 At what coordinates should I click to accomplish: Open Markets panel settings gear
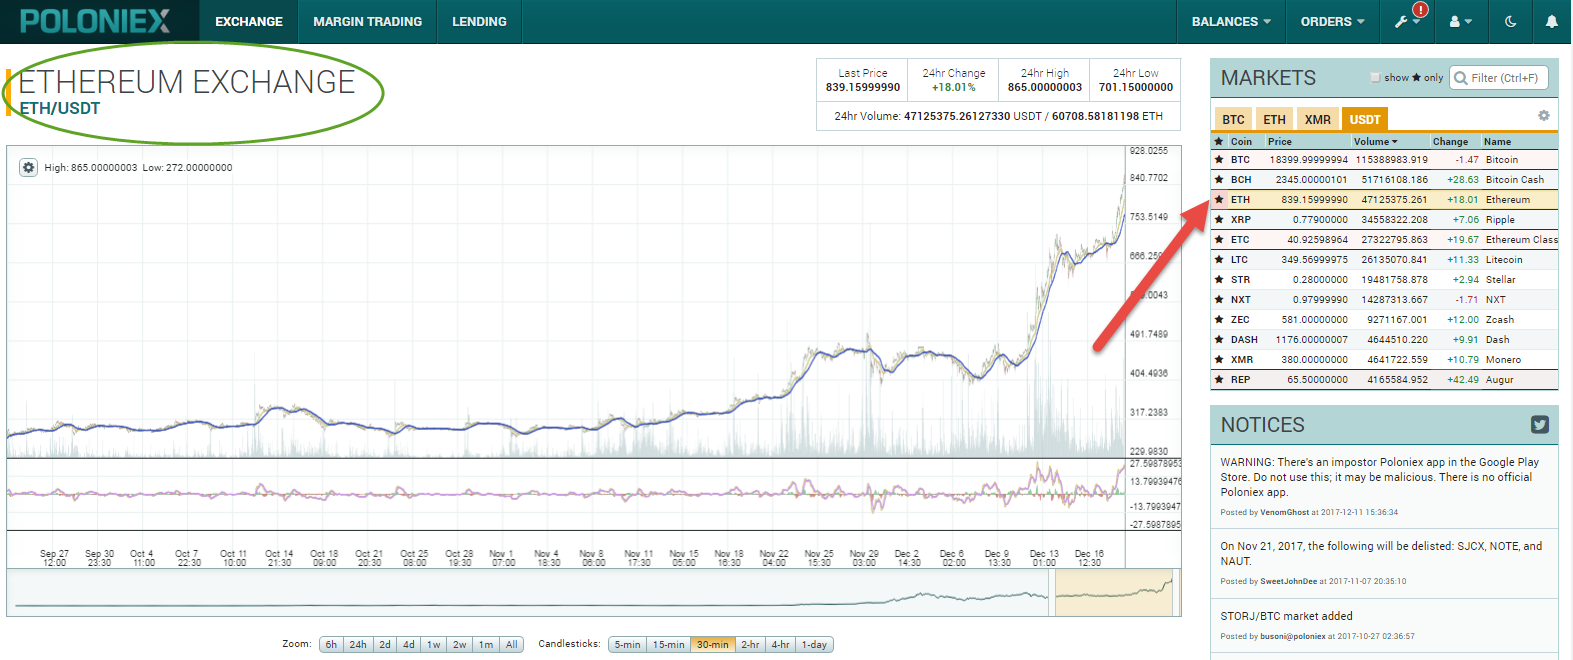click(x=1544, y=116)
